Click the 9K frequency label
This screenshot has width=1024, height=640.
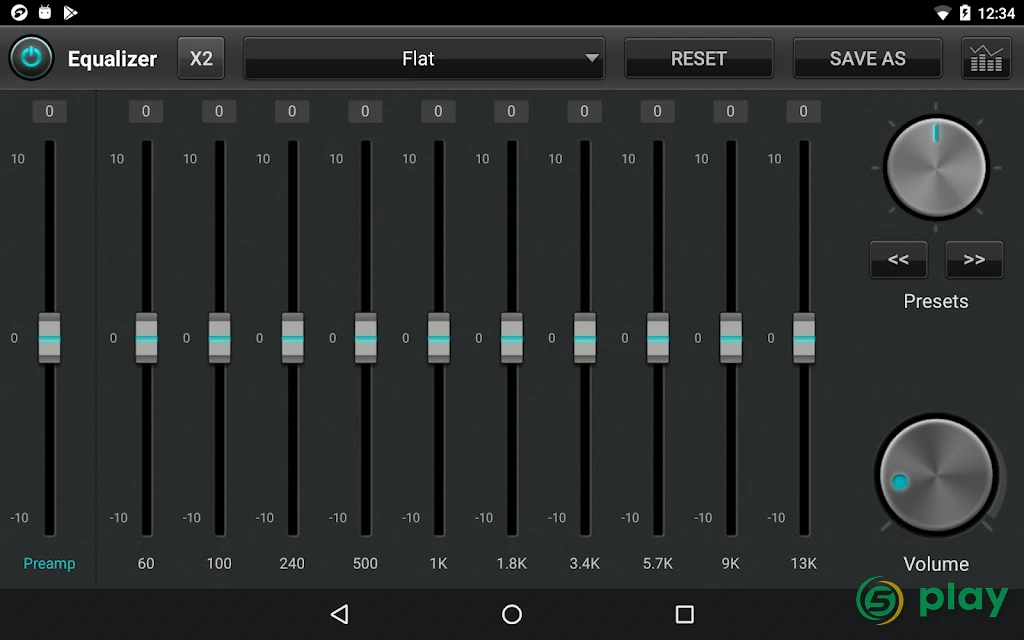[731, 564]
